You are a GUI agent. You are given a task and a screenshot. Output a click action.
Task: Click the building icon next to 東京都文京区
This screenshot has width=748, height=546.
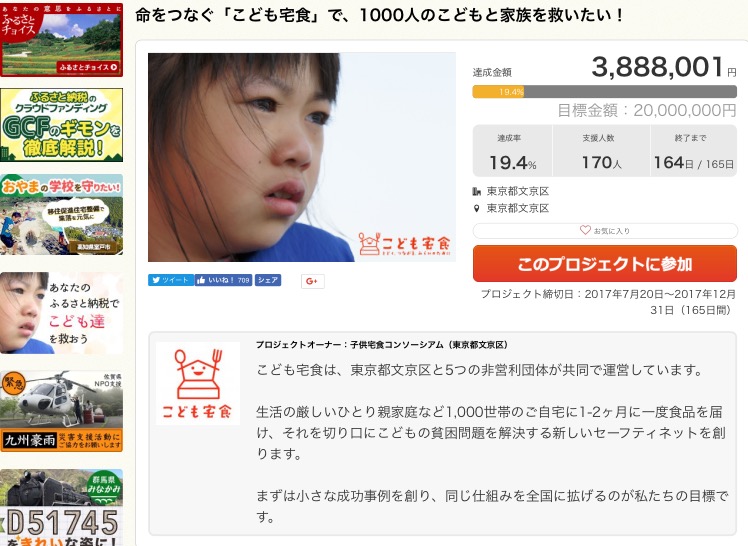(x=476, y=192)
